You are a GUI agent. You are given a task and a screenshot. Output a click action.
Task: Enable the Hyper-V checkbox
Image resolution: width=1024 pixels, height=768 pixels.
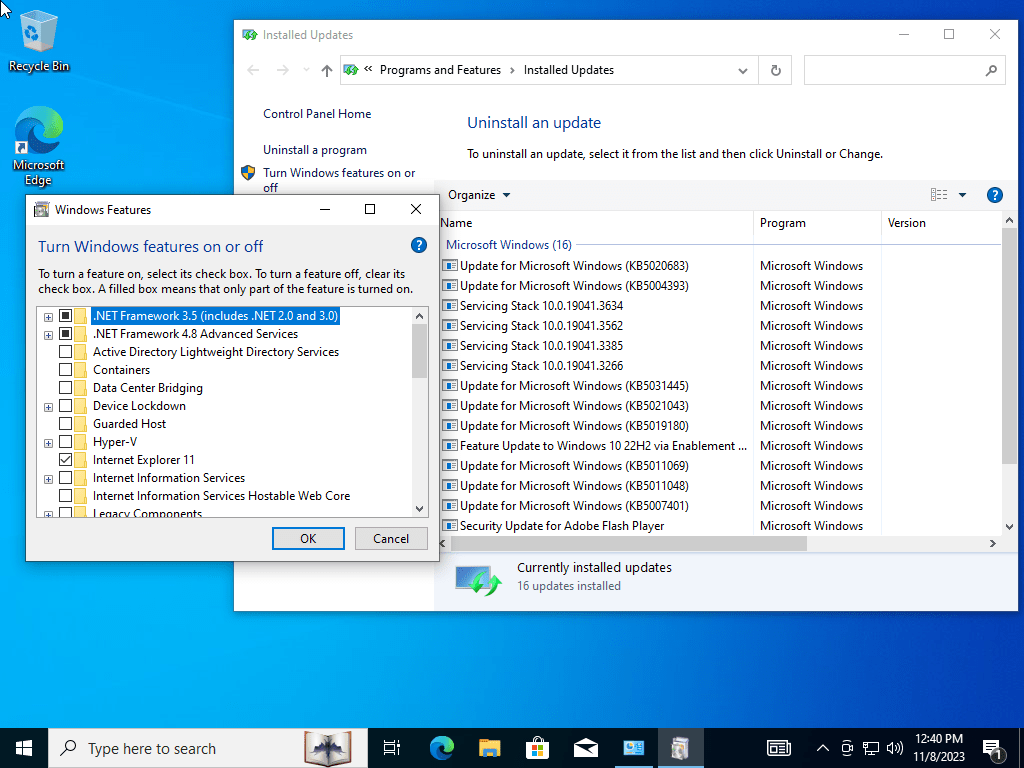65,441
